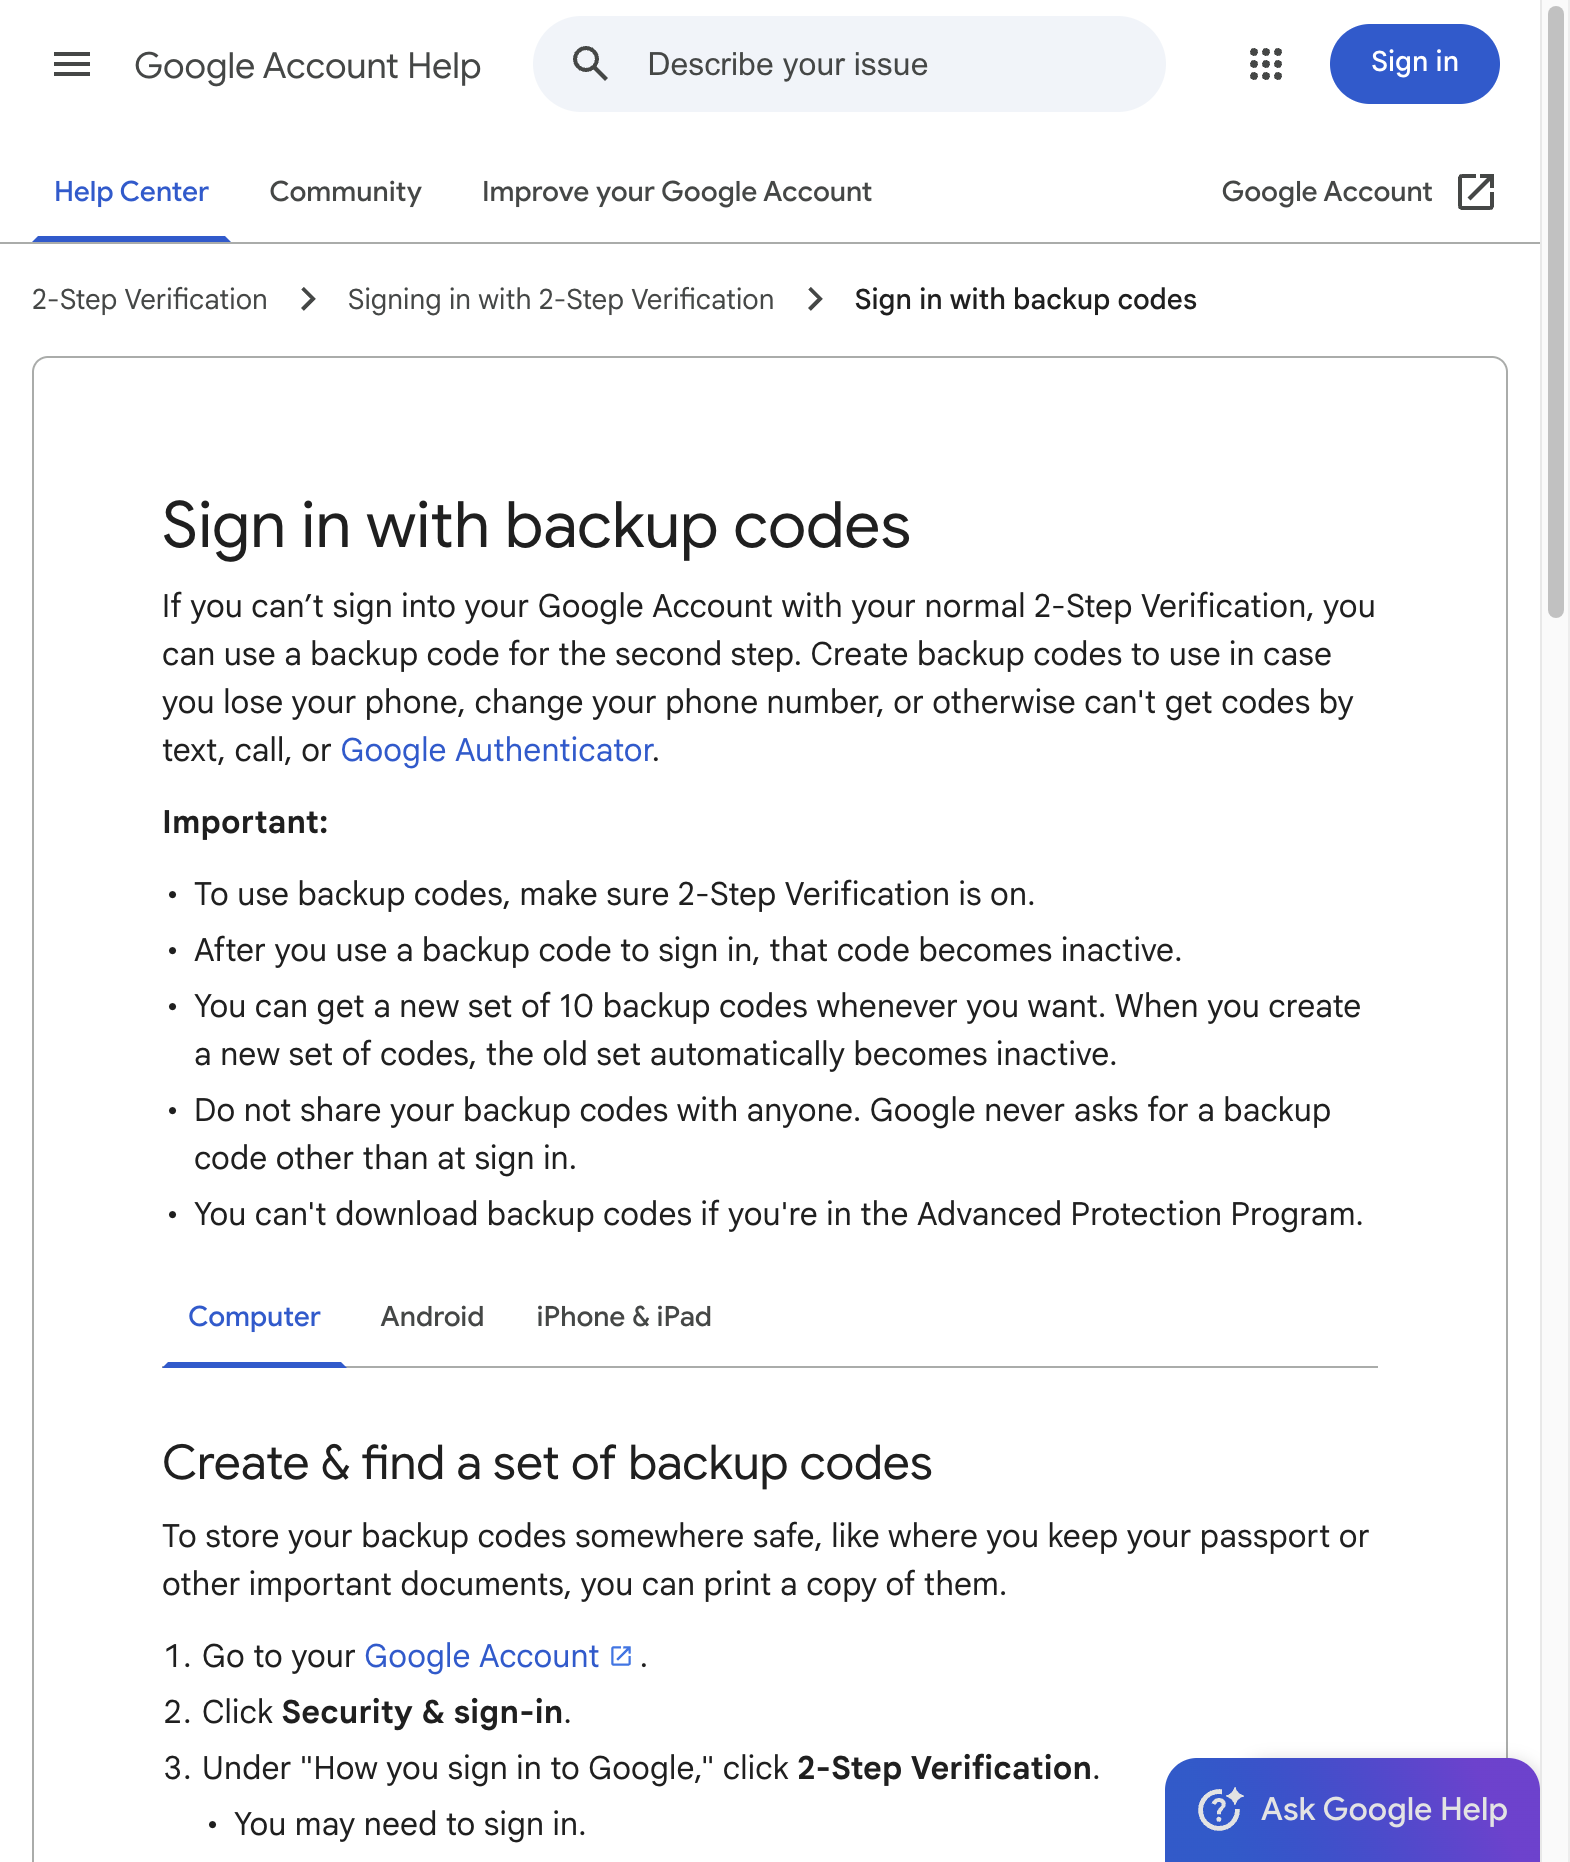
Task: Click bullet 'You may need to sign in.'
Action: coord(410,1825)
